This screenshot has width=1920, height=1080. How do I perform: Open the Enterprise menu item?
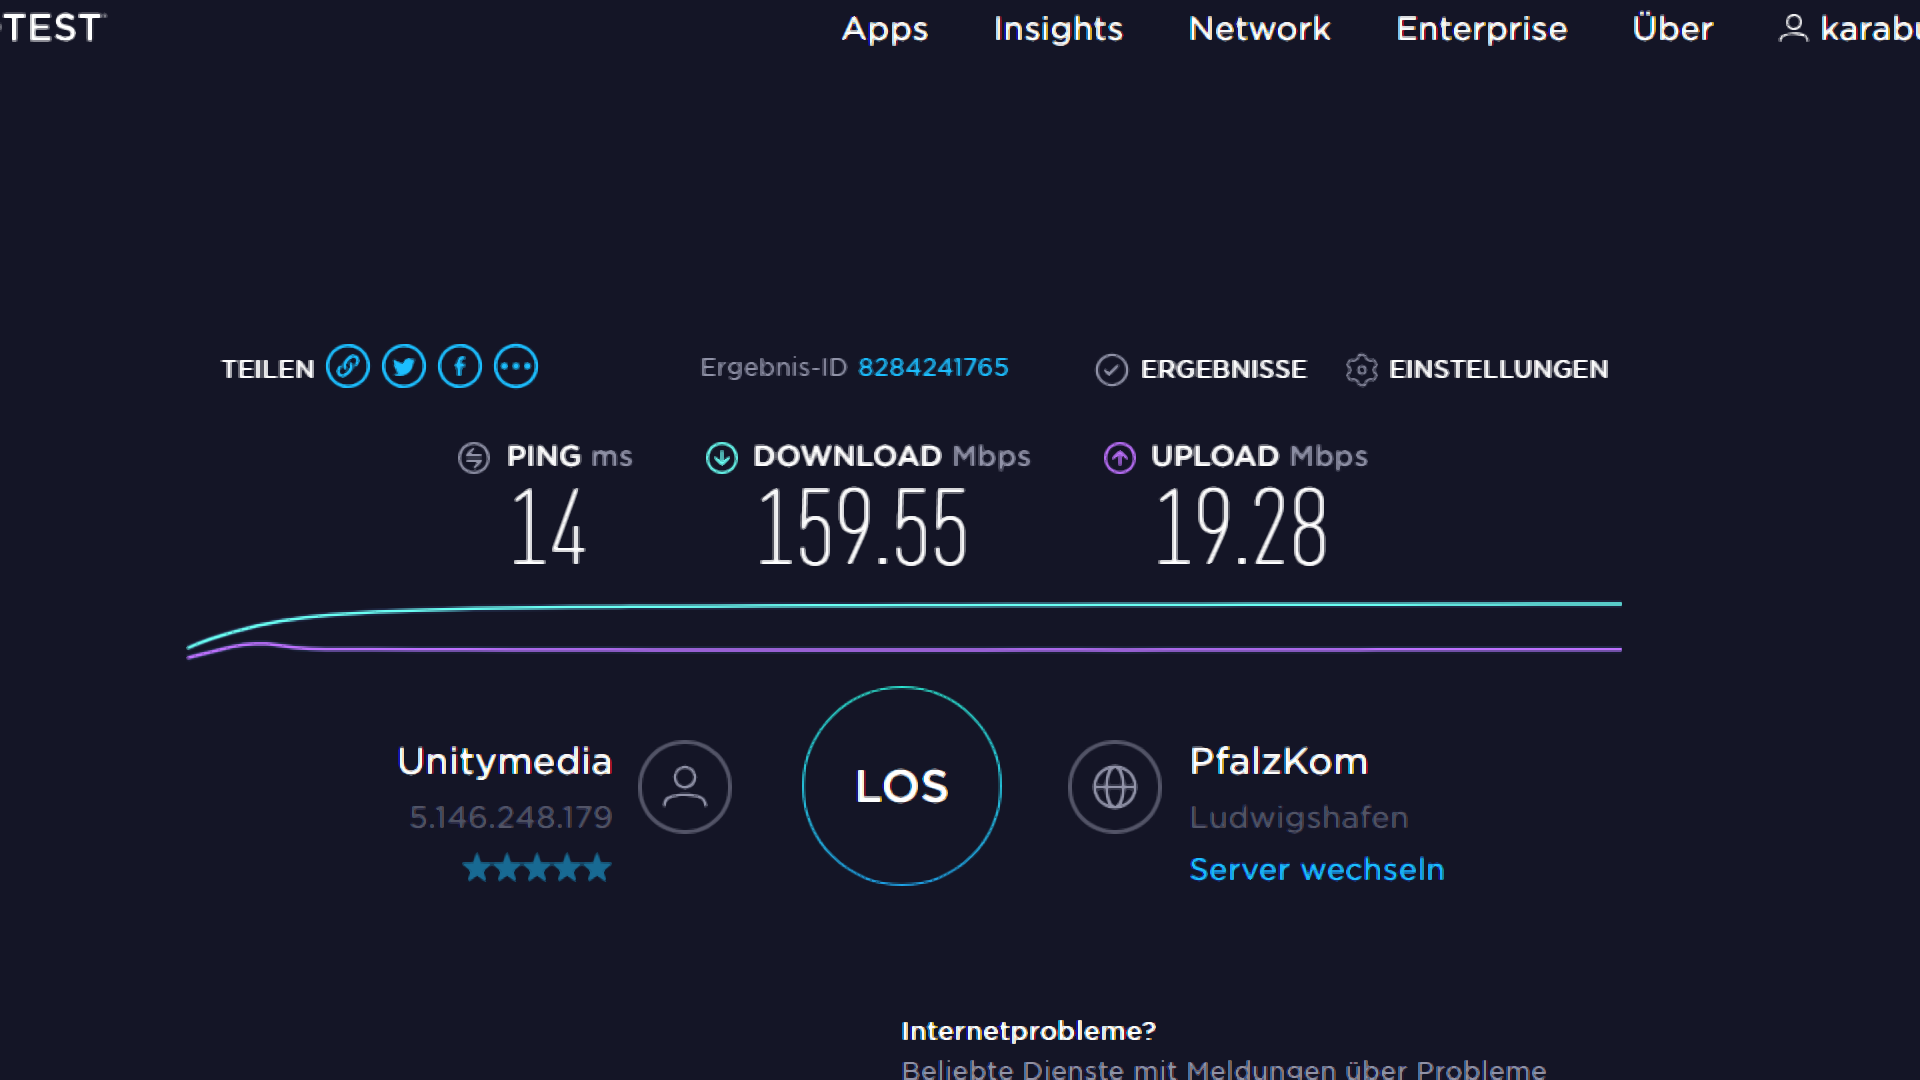click(1481, 29)
